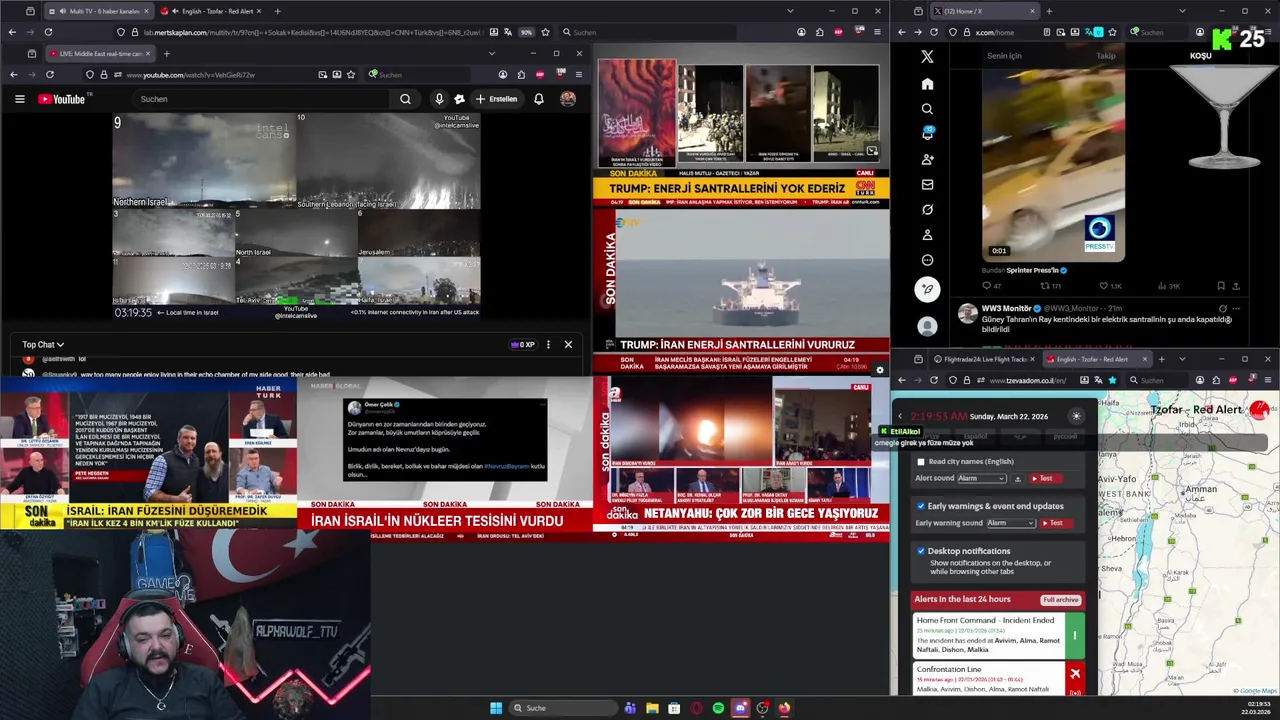Viewport: 1280px width, 720px height.
Task: Click the 90% zoom indicator in Multi TV address bar
Action: pyautogui.click(x=526, y=32)
